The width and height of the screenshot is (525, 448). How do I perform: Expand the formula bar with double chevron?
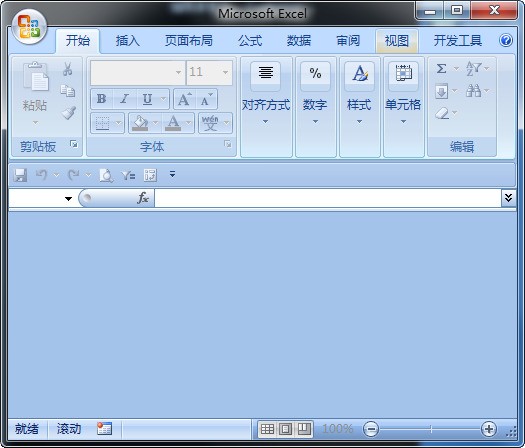508,198
